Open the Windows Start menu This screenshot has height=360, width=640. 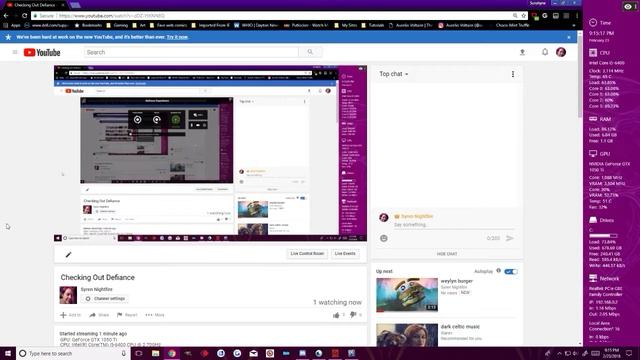click(8, 353)
